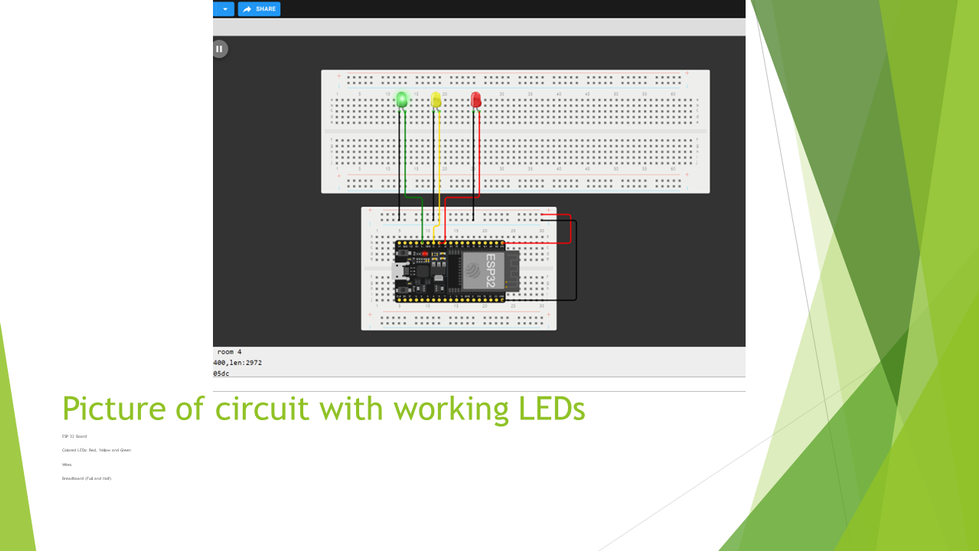Click the 'Breadboard (Full and Half)' text
979x551 pixels.
(86, 479)
